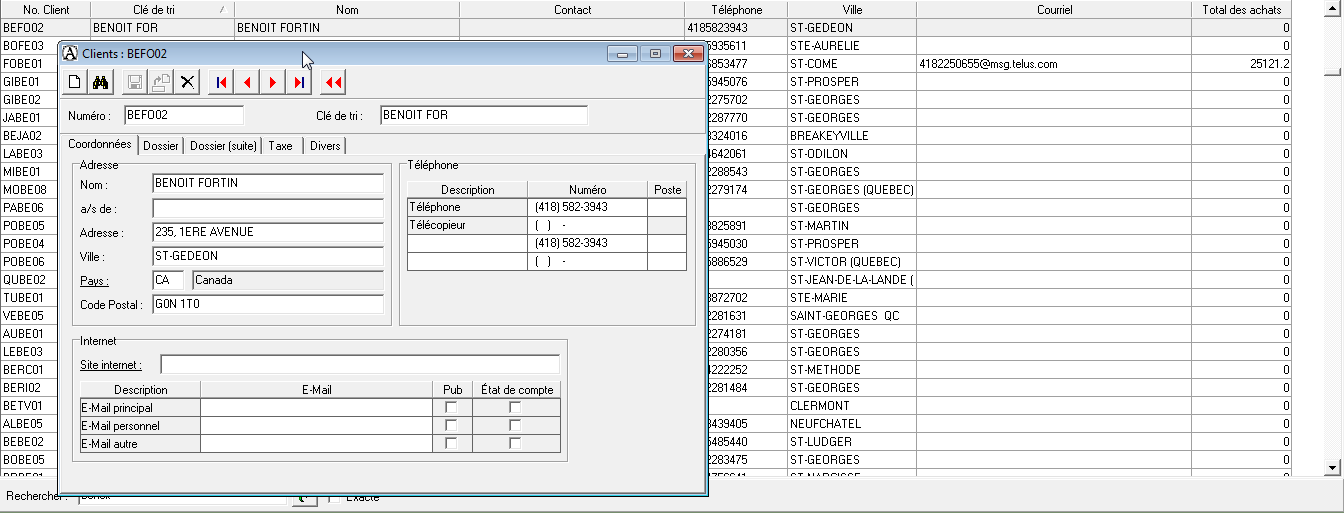Click the client list scrollbar down arrow
The height and width of the screenshot is (513, 1344).
point(1331,467)
